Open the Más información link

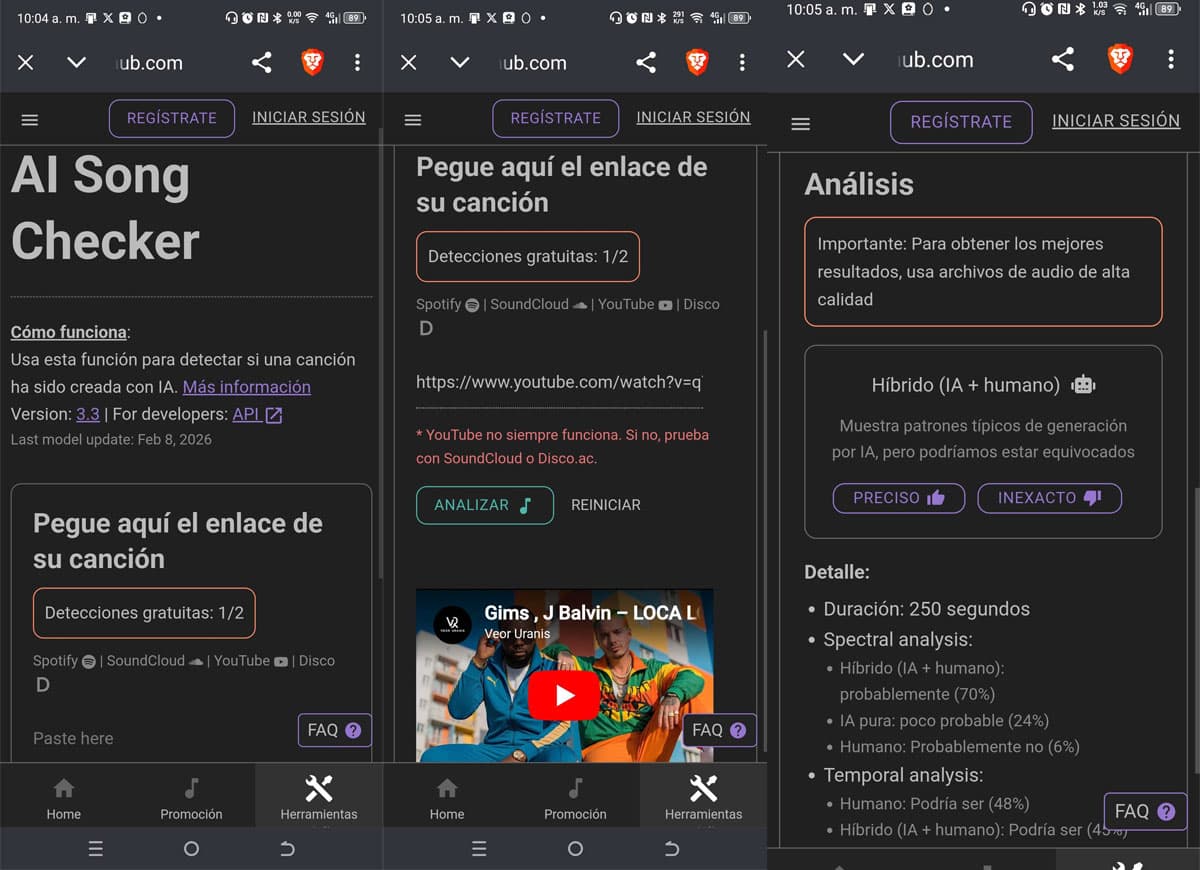246,387
